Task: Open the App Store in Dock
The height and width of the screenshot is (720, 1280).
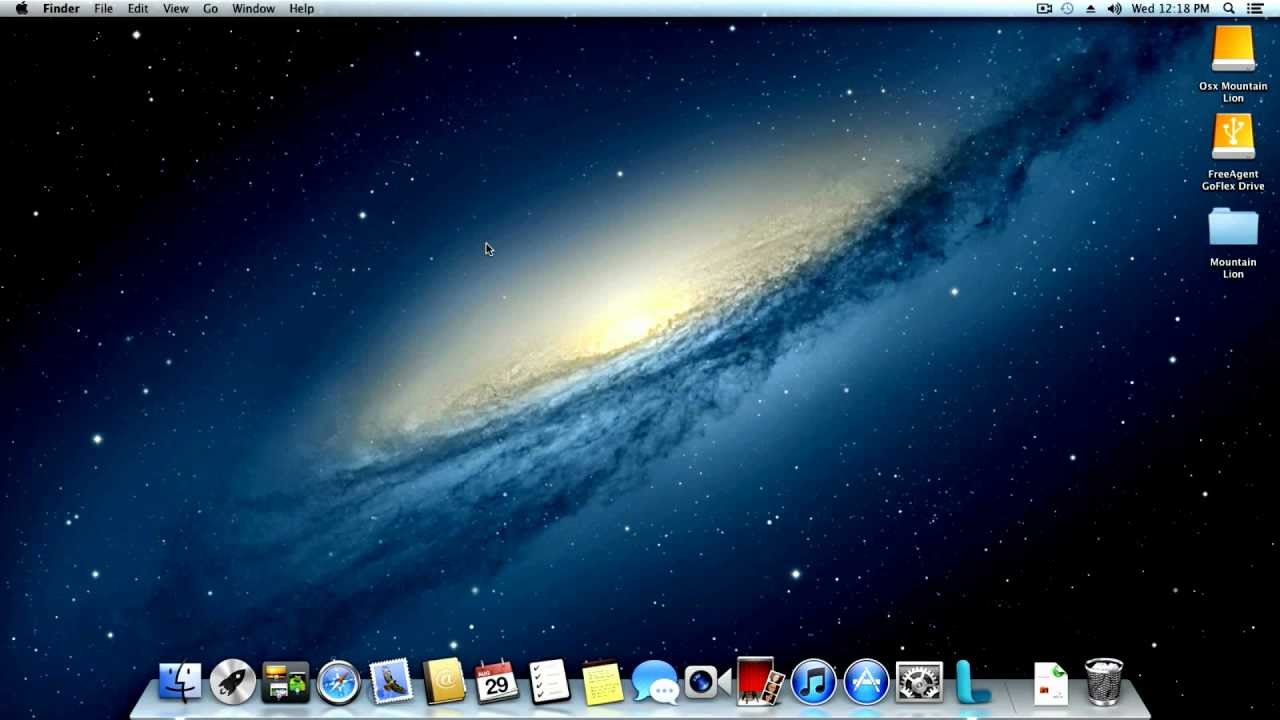Action: (x=866, y=683)
